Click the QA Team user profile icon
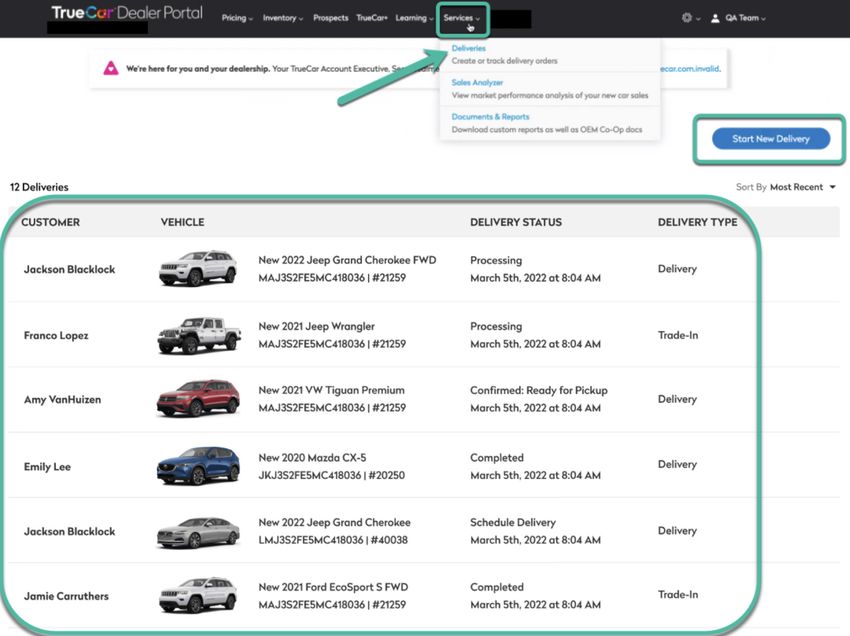 click(714, 18)
